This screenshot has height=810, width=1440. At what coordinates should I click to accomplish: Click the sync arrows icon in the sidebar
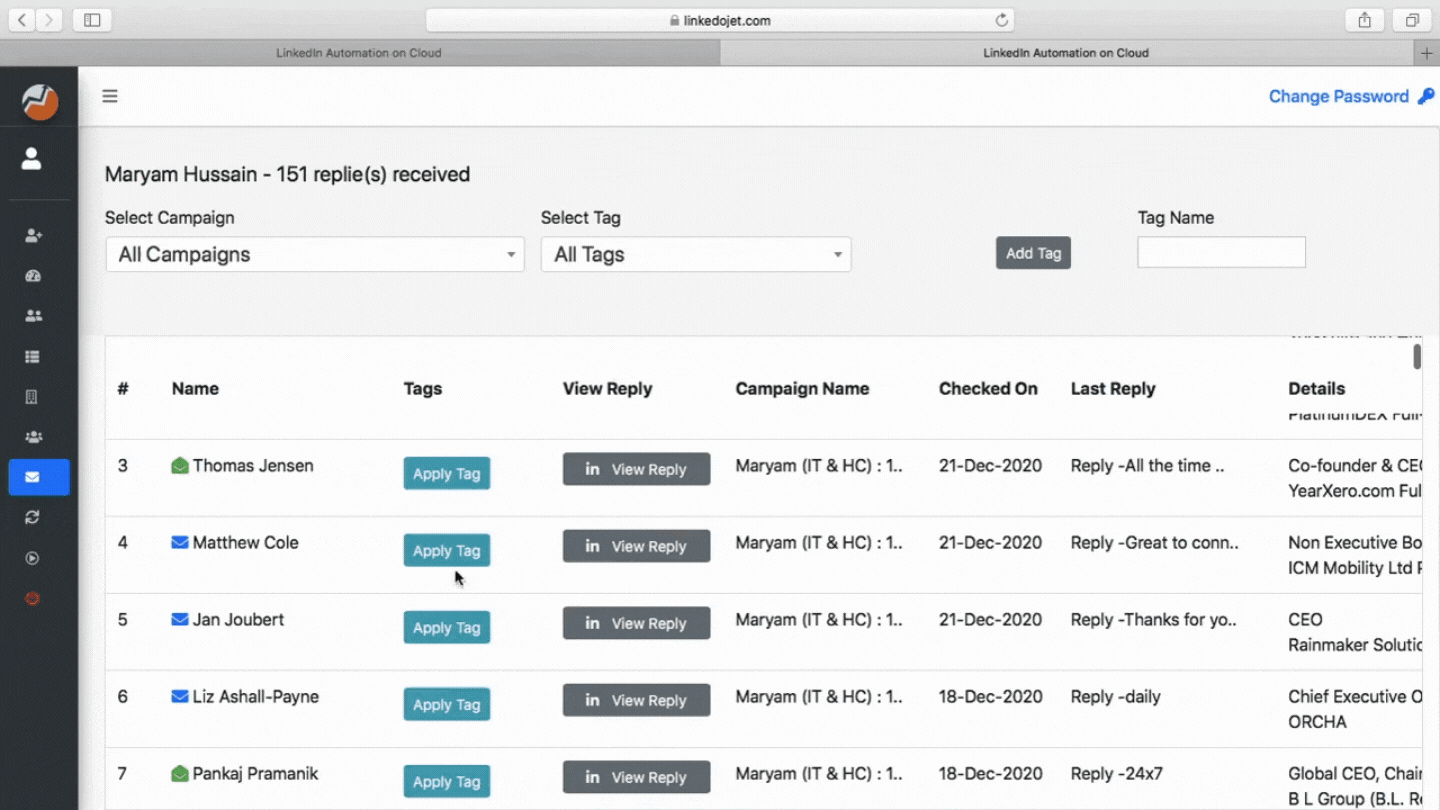[x=33, y=517]
